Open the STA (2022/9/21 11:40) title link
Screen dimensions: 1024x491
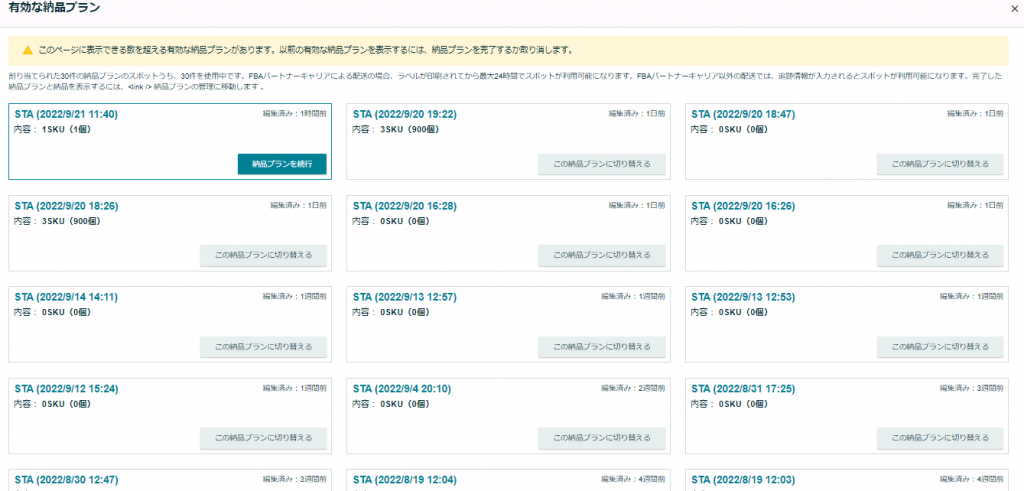(66, 115)
